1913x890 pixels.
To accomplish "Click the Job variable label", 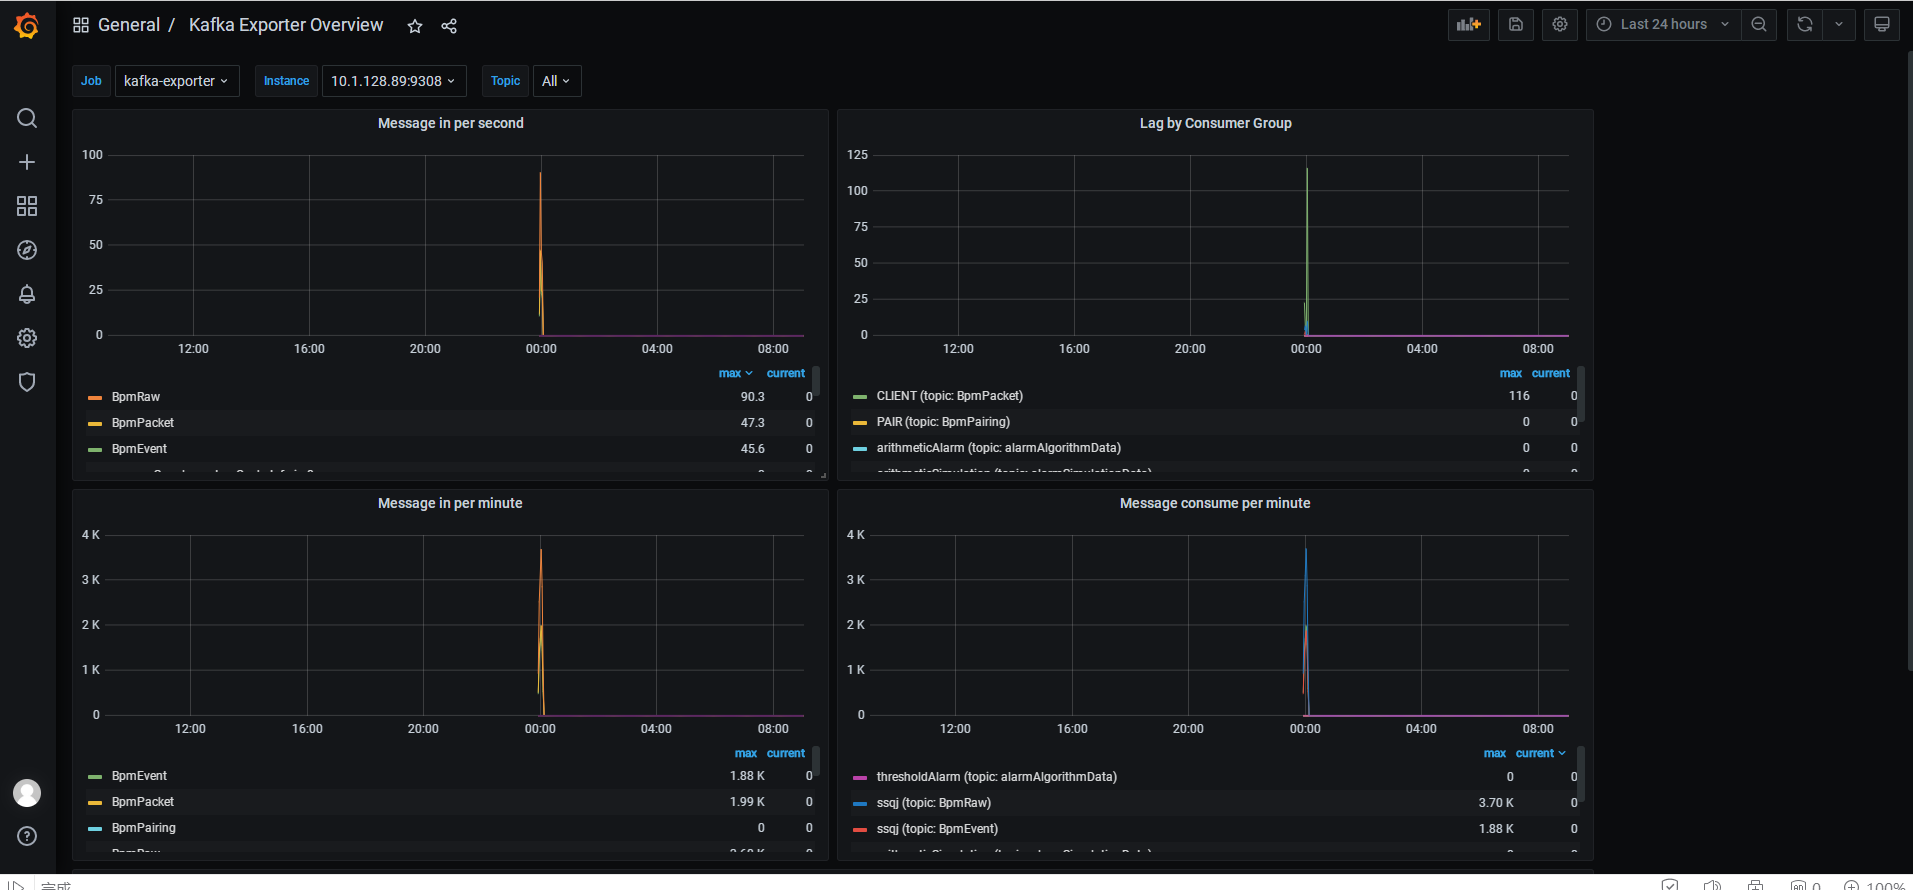I will click(x=91, y=81).
